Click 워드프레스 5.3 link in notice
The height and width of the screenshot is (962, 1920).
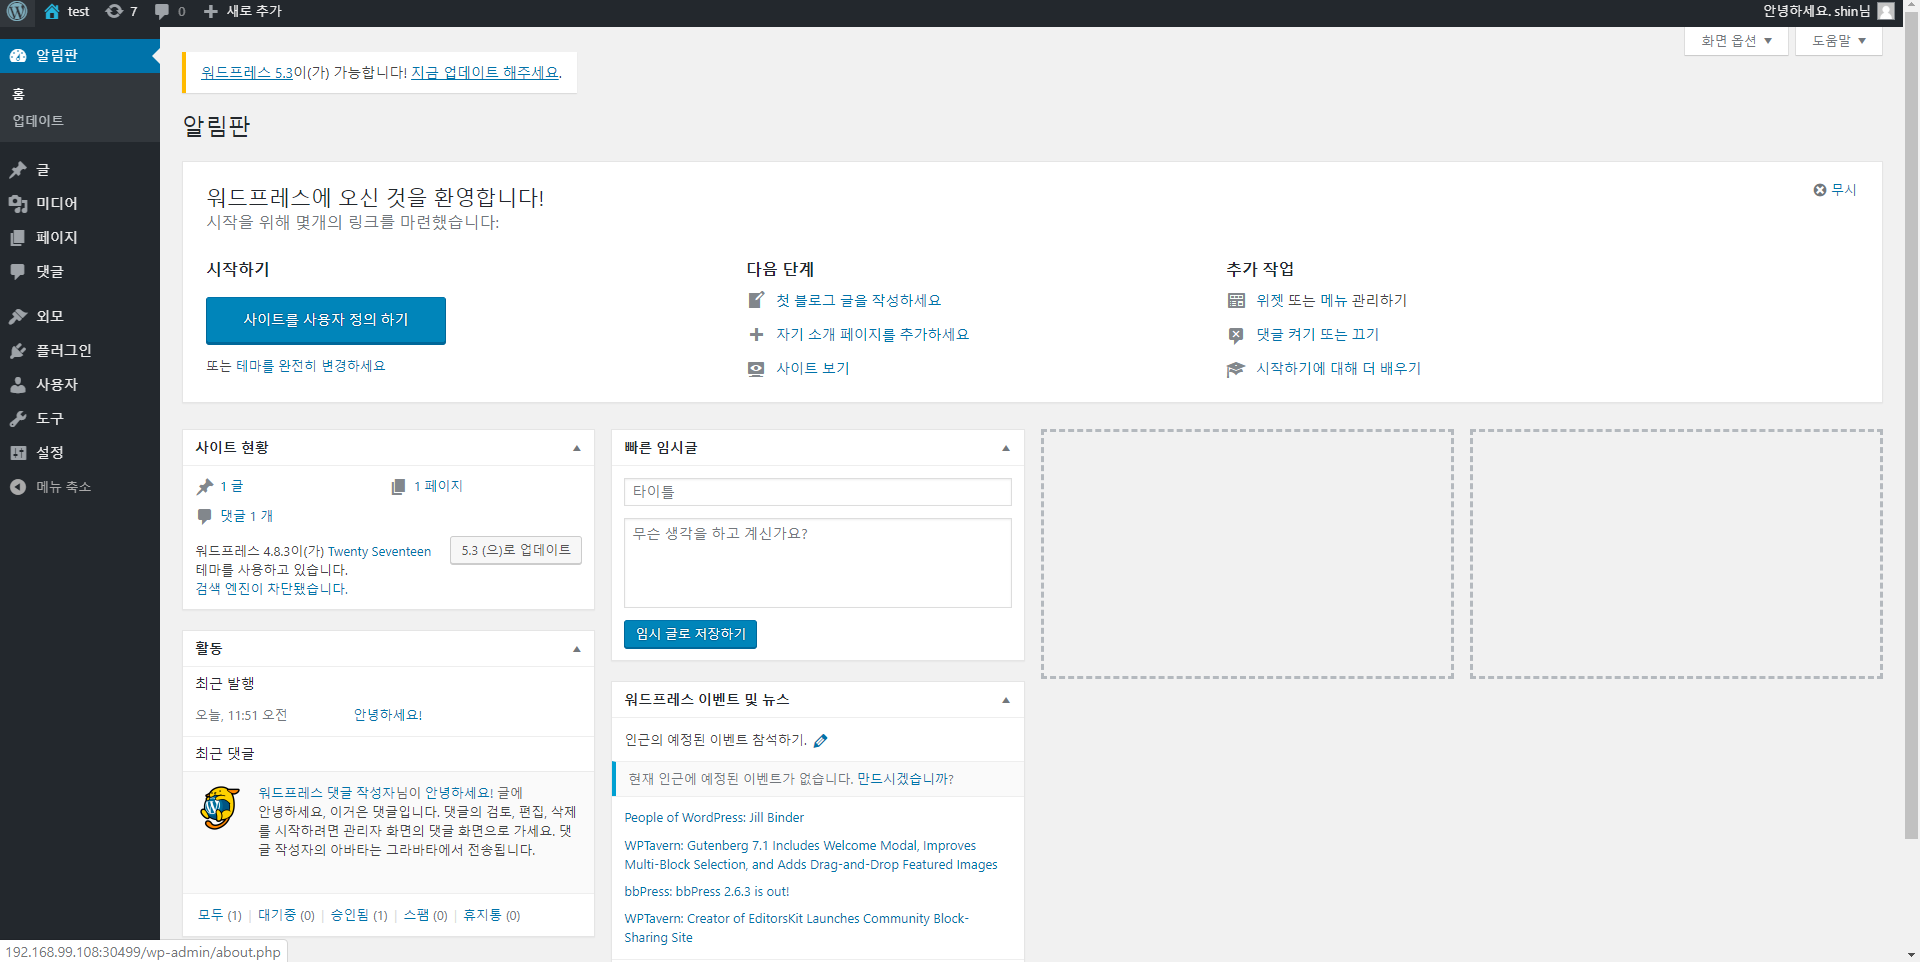(x=246, y=73)
